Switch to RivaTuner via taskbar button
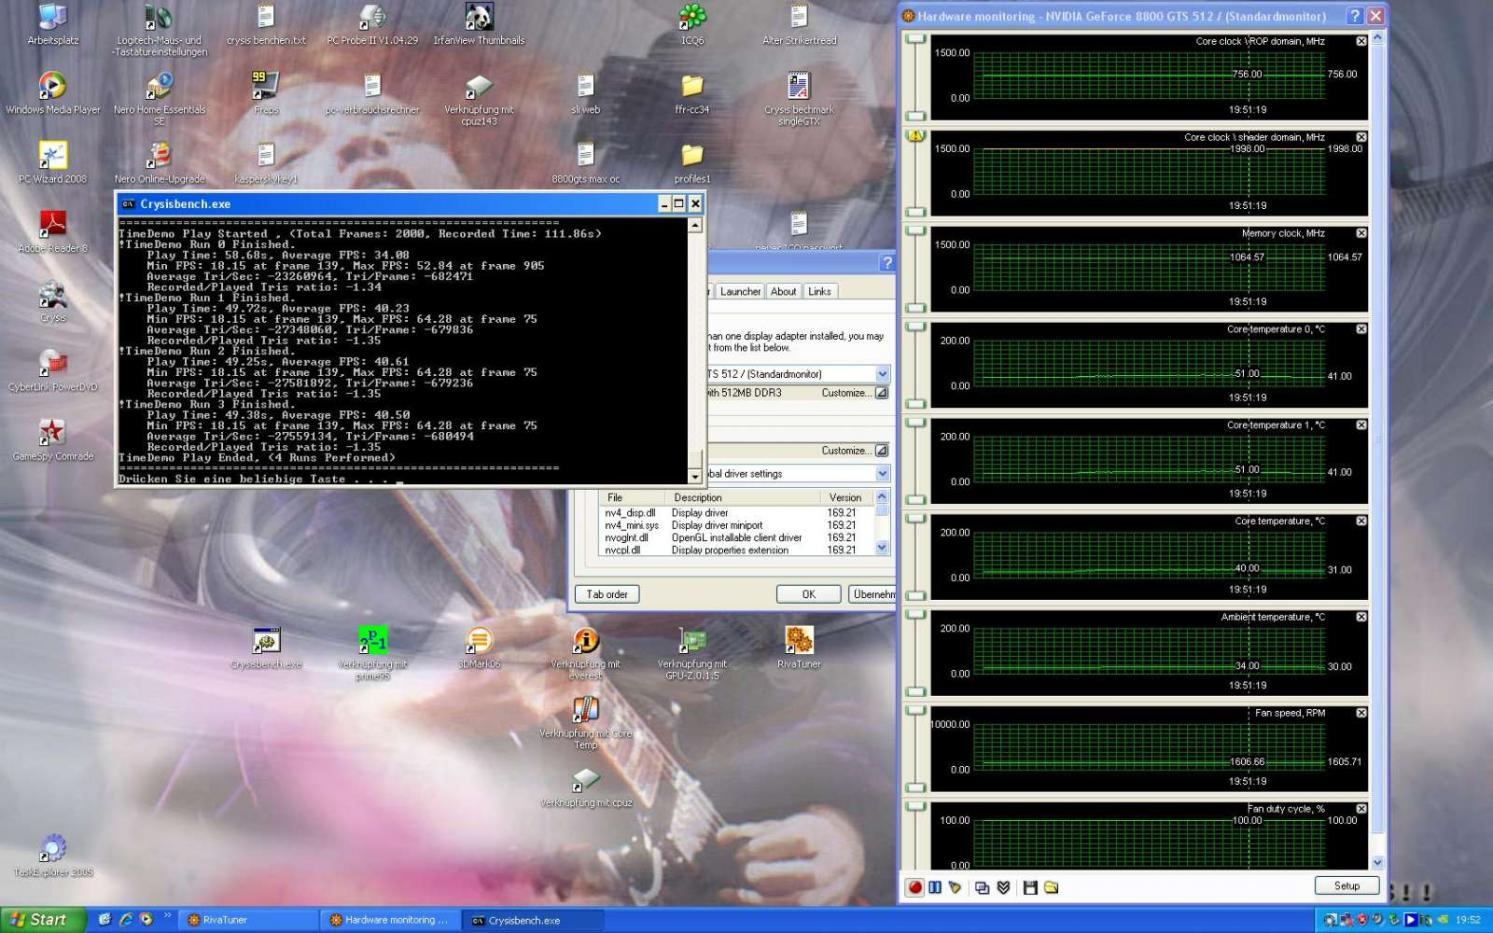1493x933 pixels. coord(249,920)
